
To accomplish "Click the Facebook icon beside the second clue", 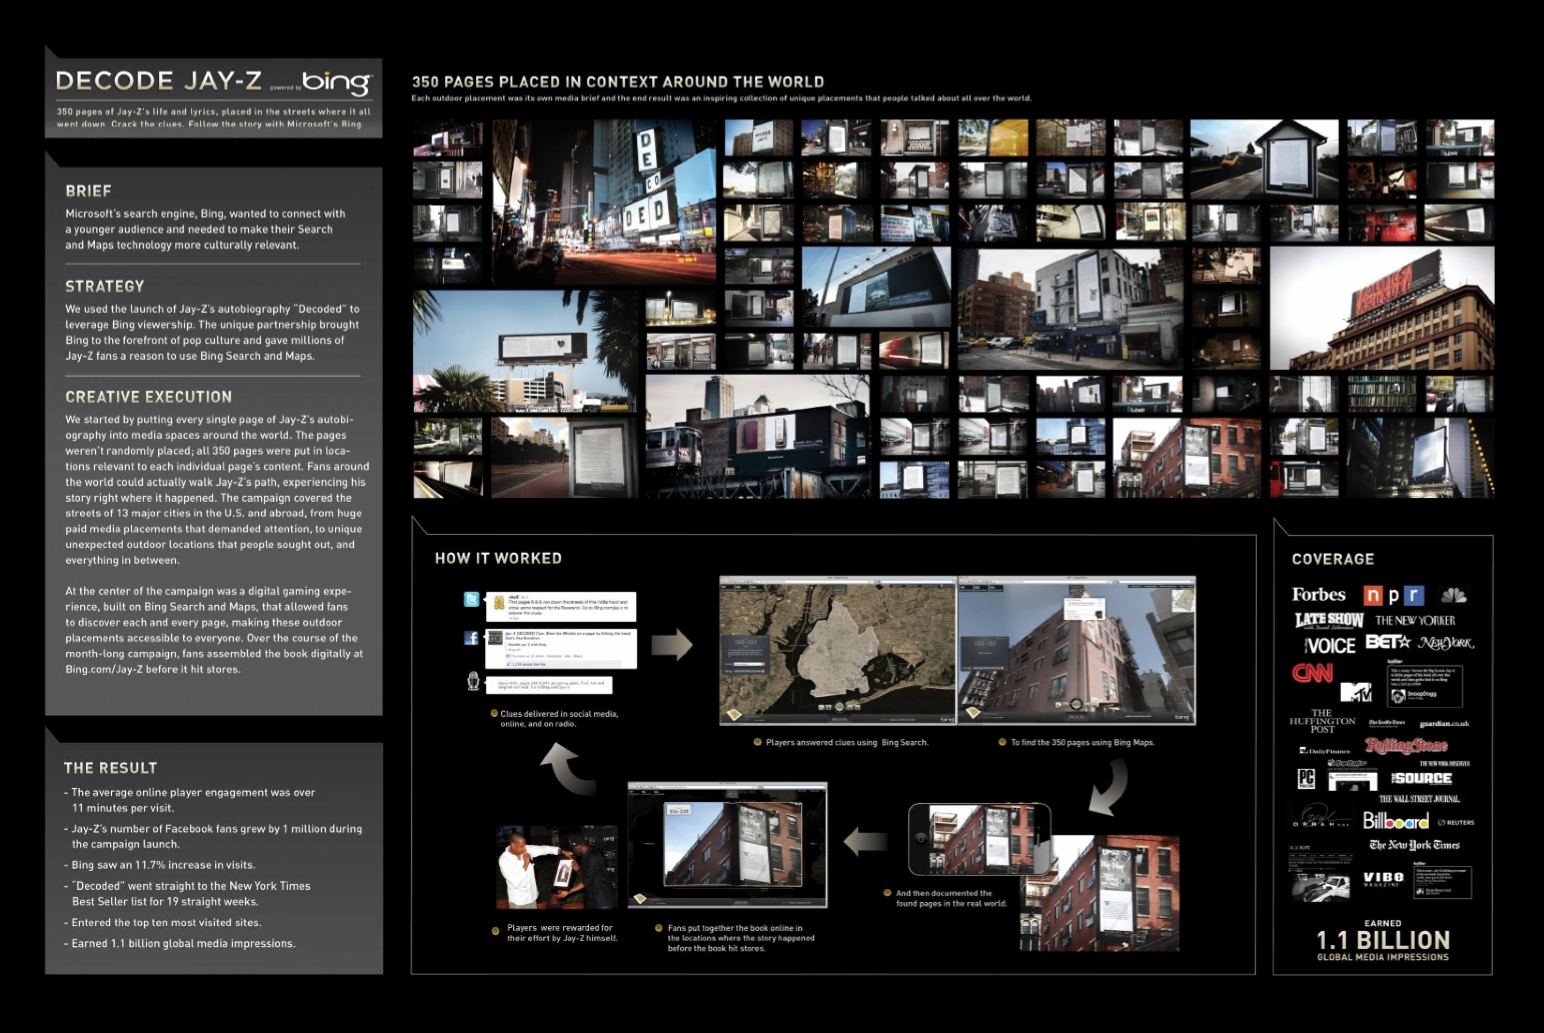I will (x=471, y=638).
